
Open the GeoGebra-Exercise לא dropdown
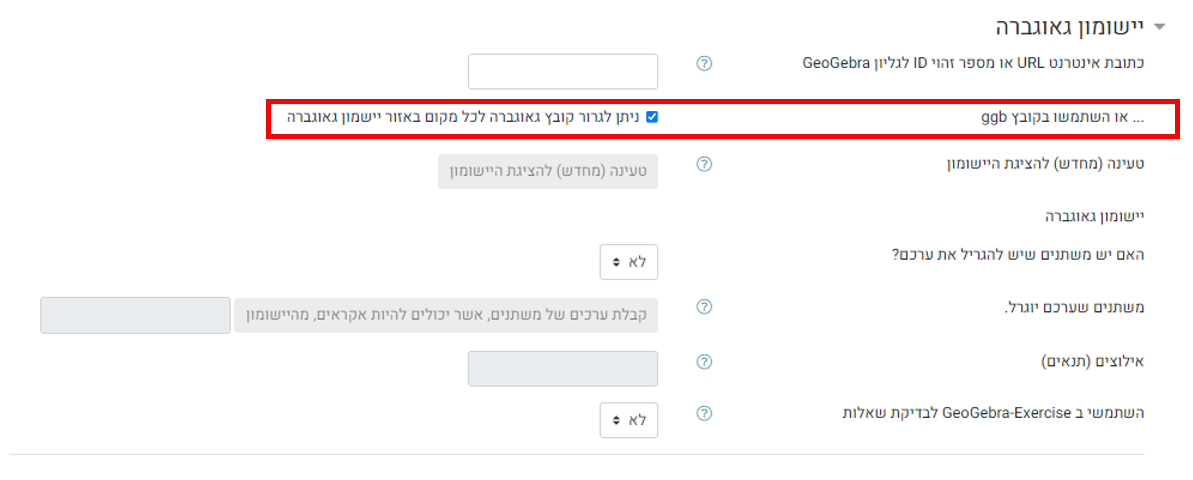tap(628, 420)
